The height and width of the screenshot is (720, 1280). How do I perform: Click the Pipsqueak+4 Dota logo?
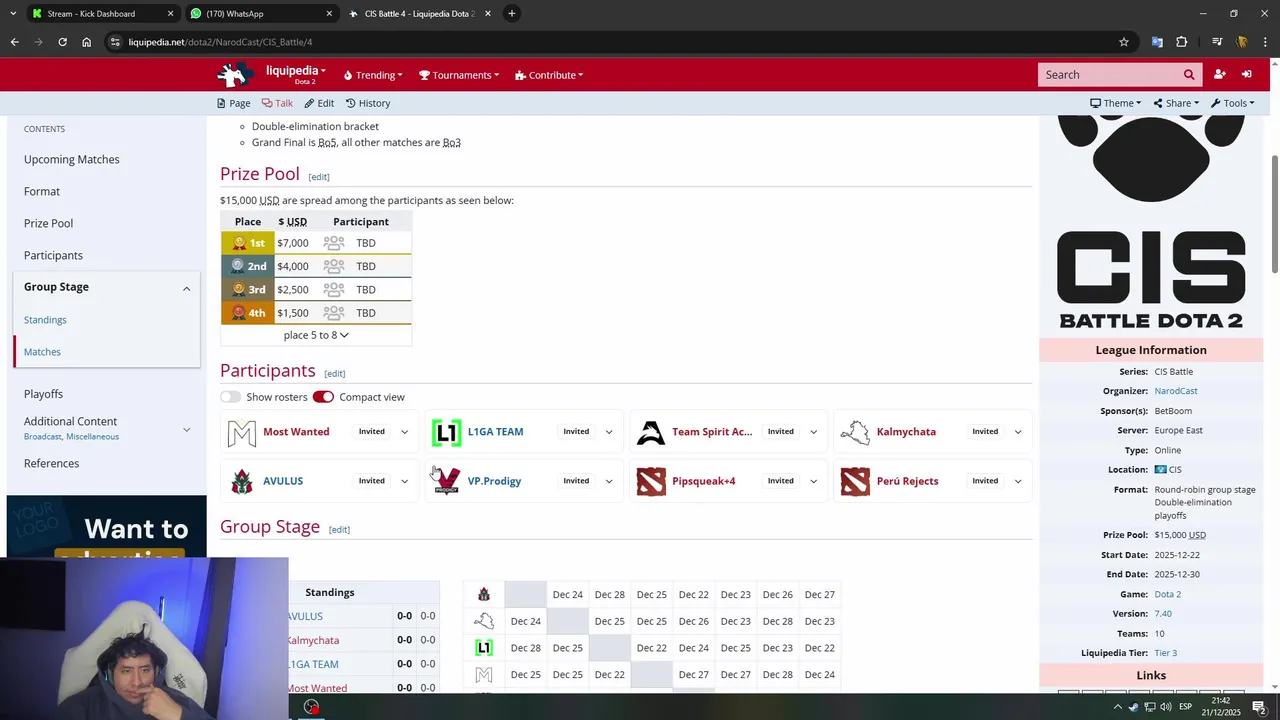[651, 481]
